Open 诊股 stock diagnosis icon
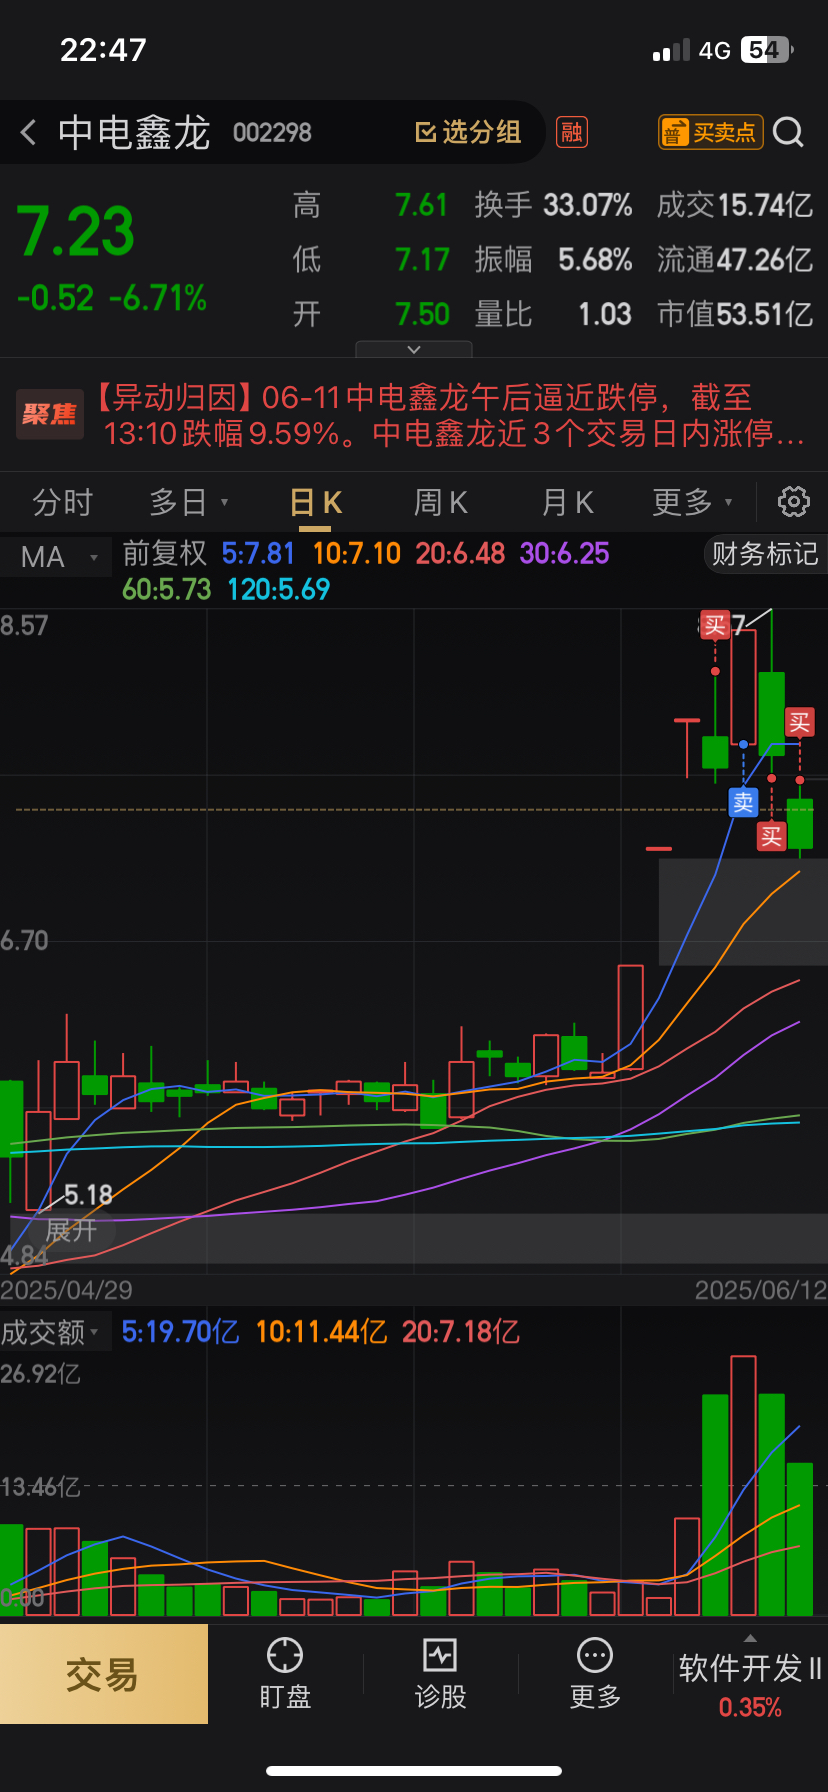Viewport: 828px width, 1792px height. pos(440,1674)
